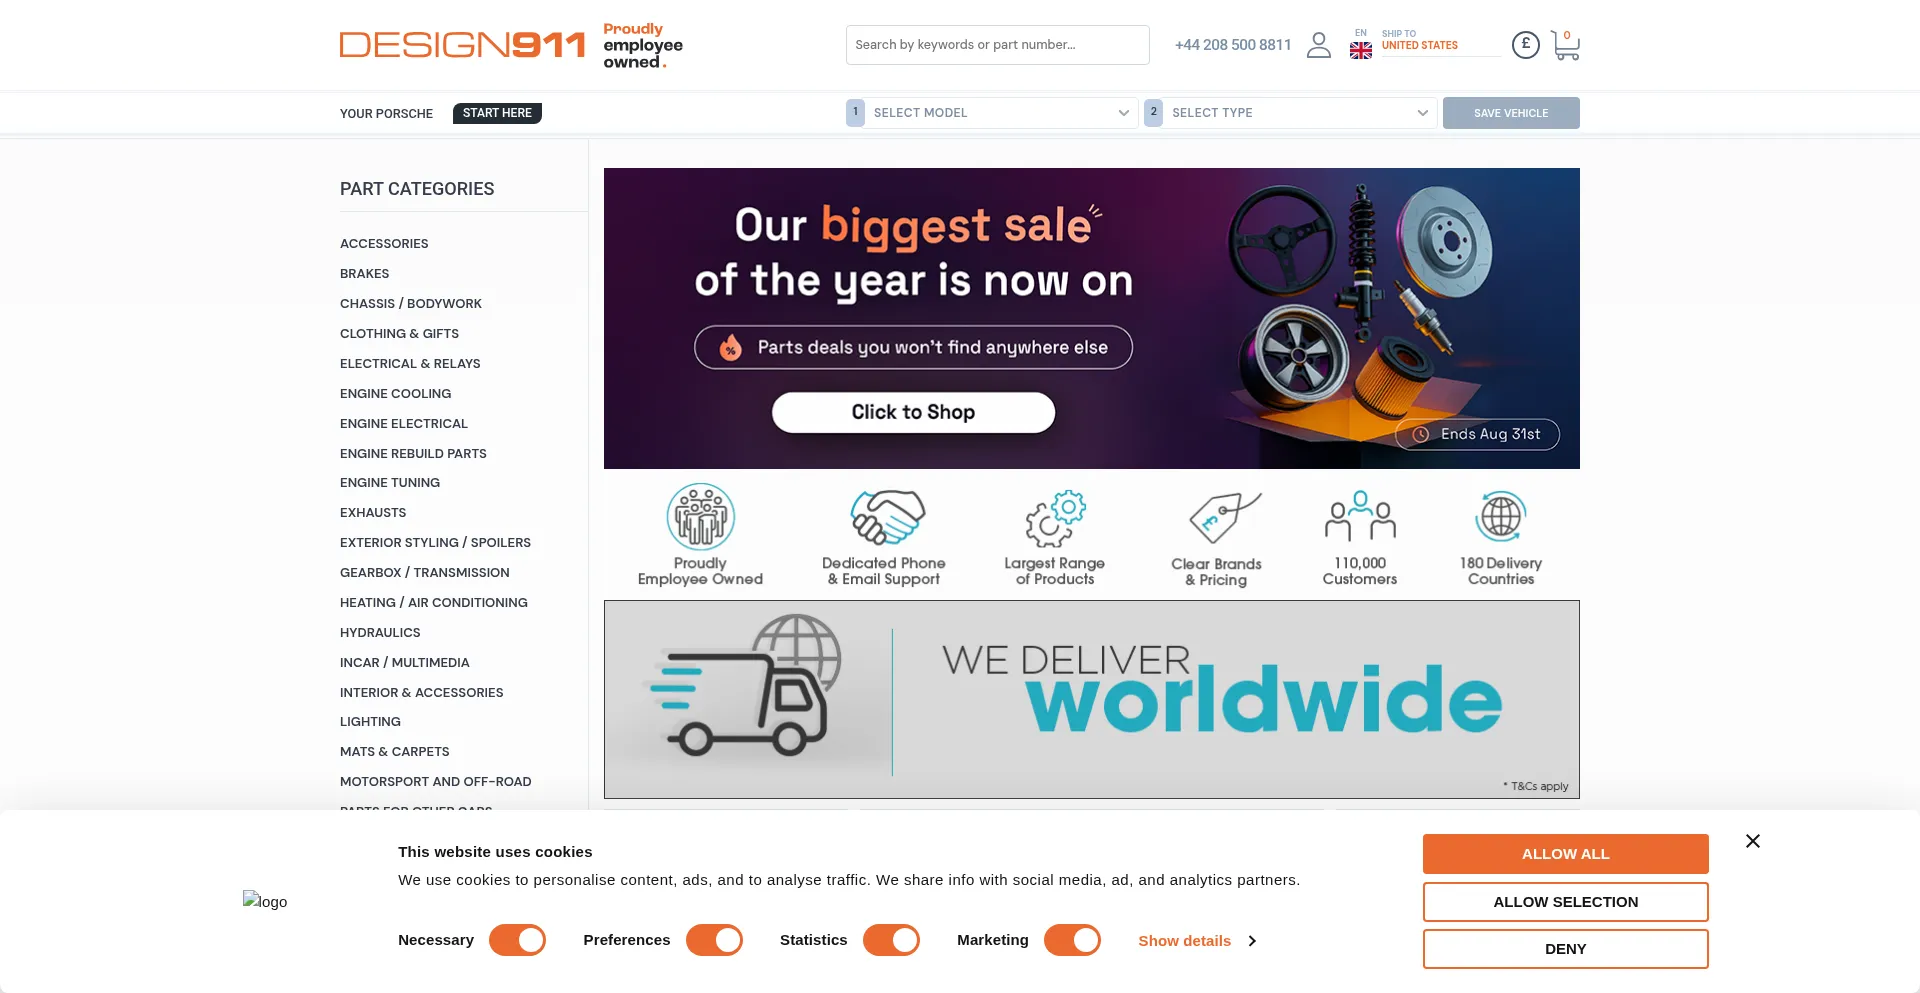Click the Proudly employee owned badge
This screenshot has height=993, width=1920.
coord(643,45)
